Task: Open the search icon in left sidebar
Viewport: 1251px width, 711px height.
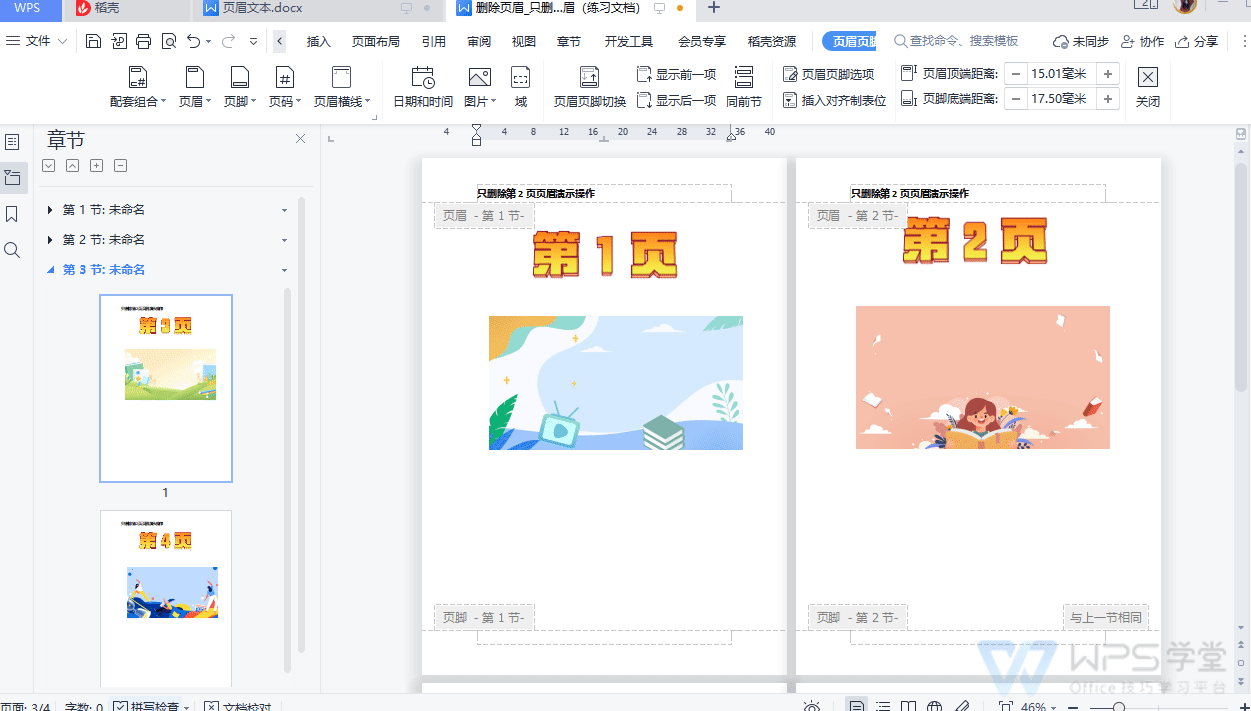Action: tap(12, 250)
